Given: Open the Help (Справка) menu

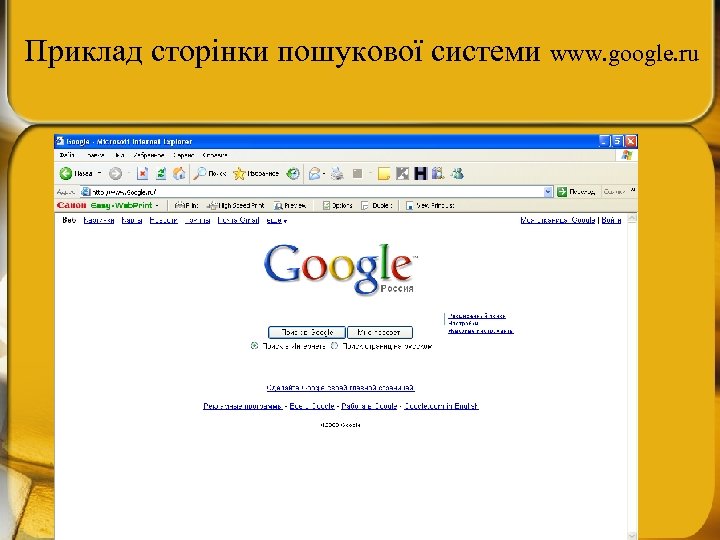Looking at the screenshot, I should pyautogui.click(x=215, y=155).
